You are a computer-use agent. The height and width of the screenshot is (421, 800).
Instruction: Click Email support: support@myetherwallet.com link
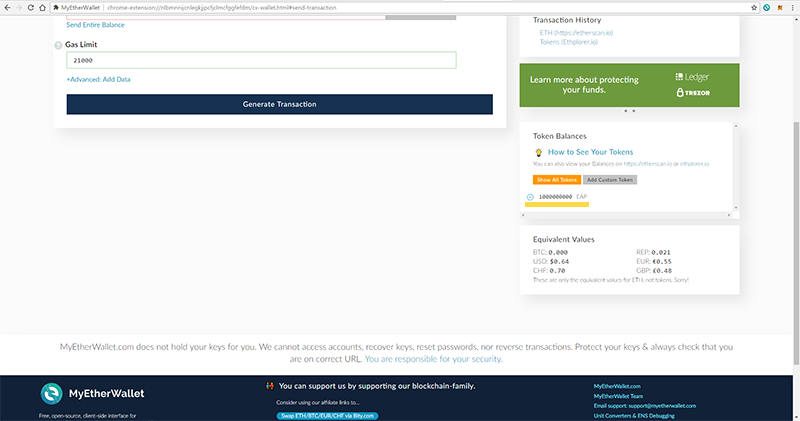pos(645,406)
